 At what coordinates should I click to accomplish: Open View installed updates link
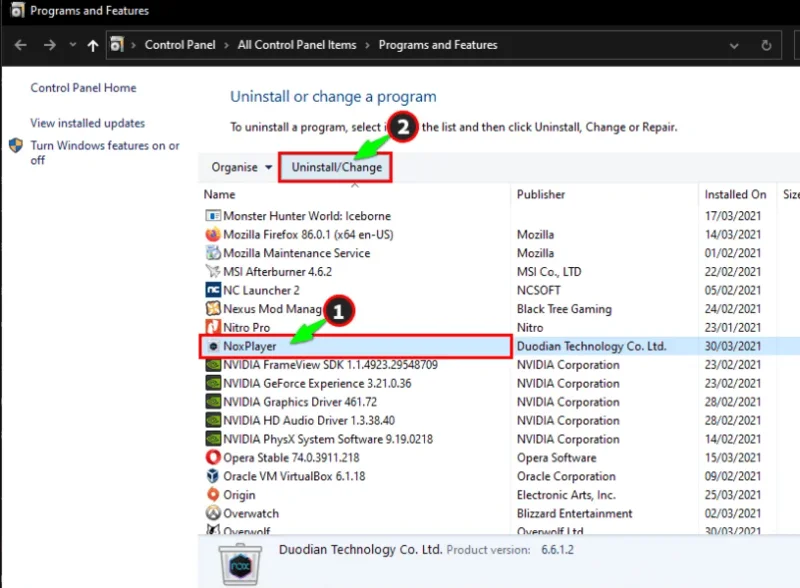[x=87, y=123]
